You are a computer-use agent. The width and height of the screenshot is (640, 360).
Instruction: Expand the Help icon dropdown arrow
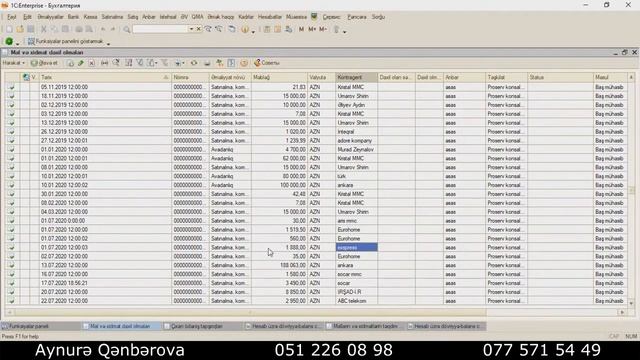coord(253,31)
